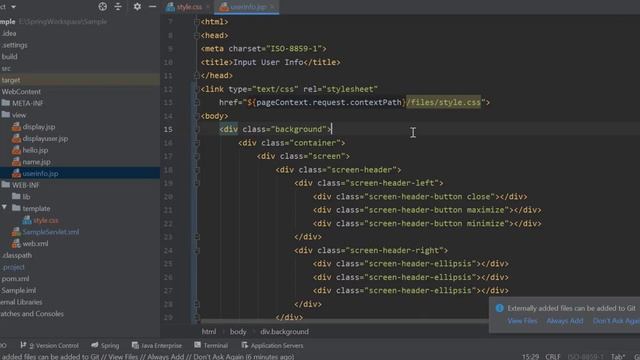Screen dimensions: 640x360
Task: Click the notification info icon
Action: (499, 308)
